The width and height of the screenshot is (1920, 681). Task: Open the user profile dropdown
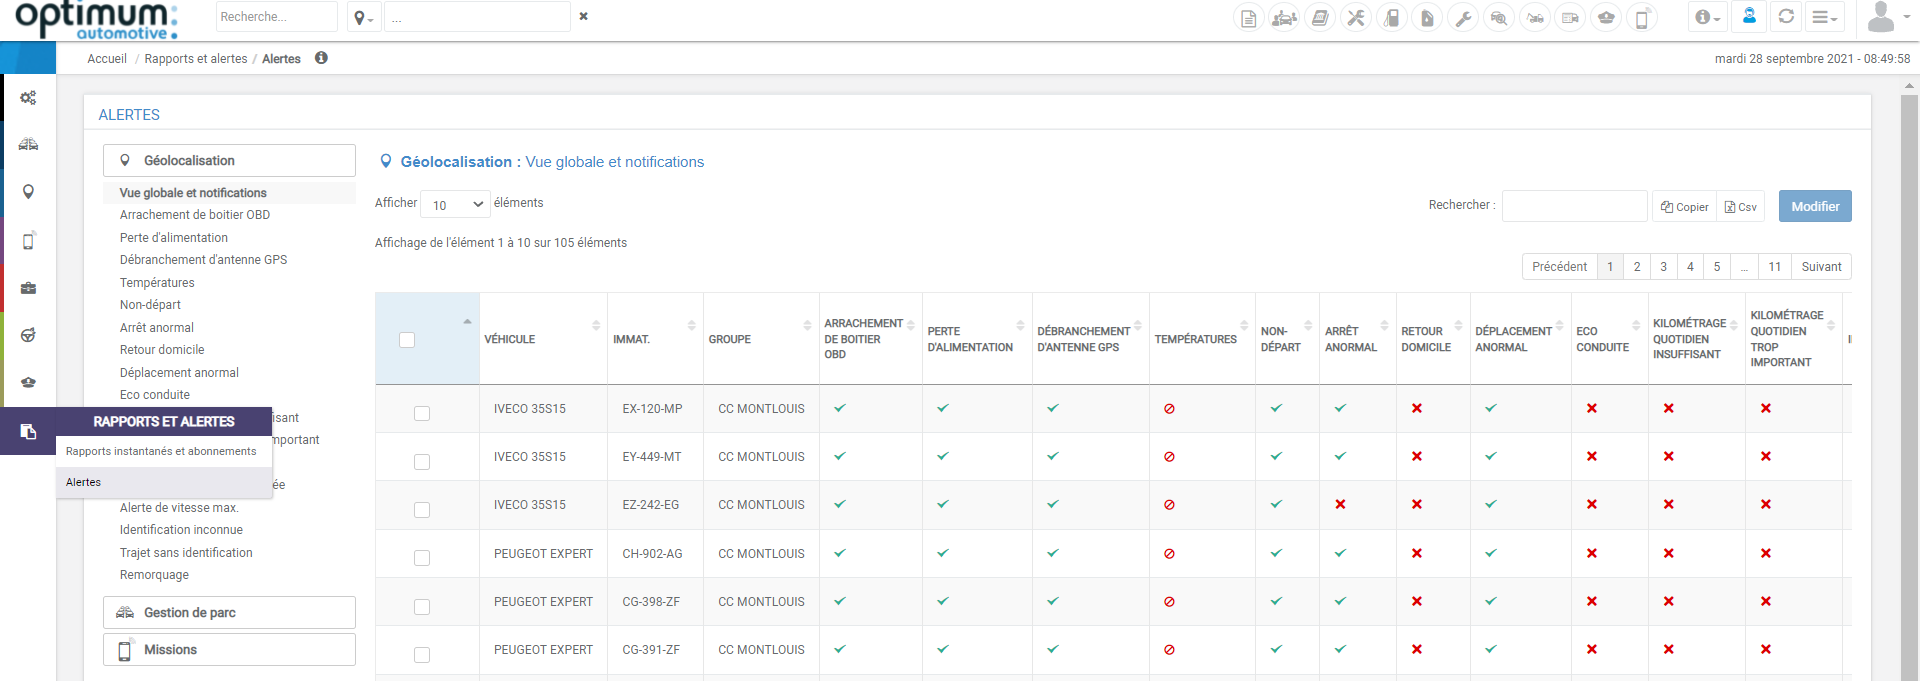click(x=1886, y=18)
